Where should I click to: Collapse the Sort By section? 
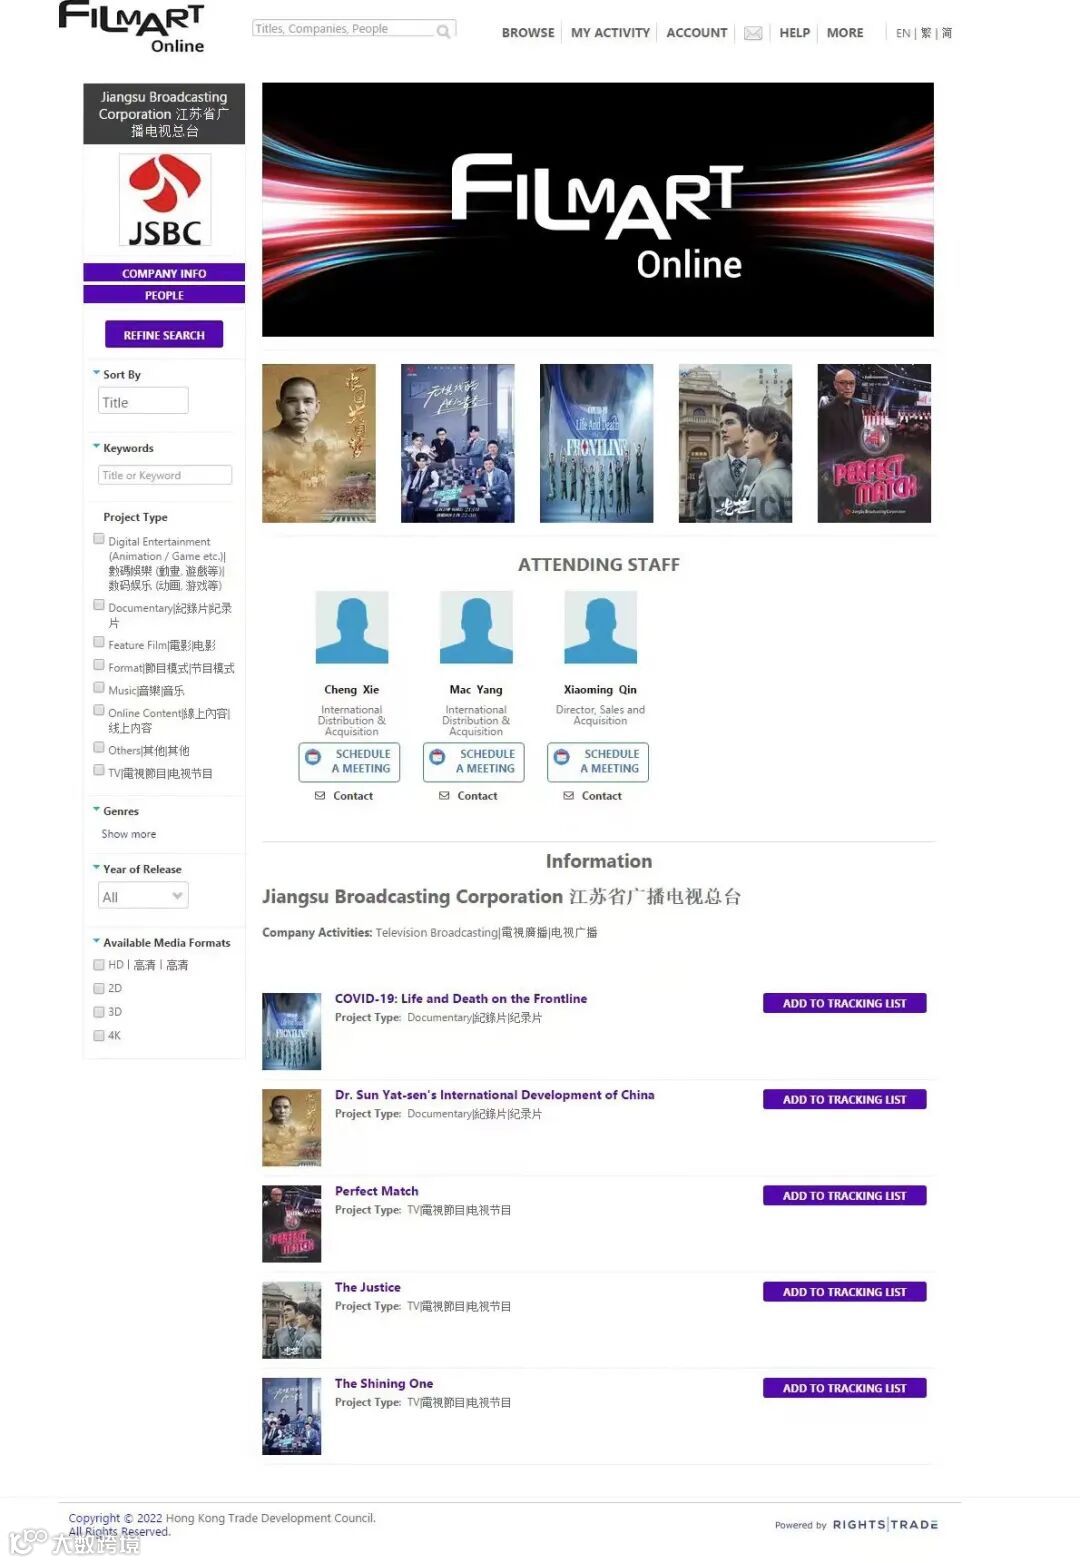pos(96,373)
